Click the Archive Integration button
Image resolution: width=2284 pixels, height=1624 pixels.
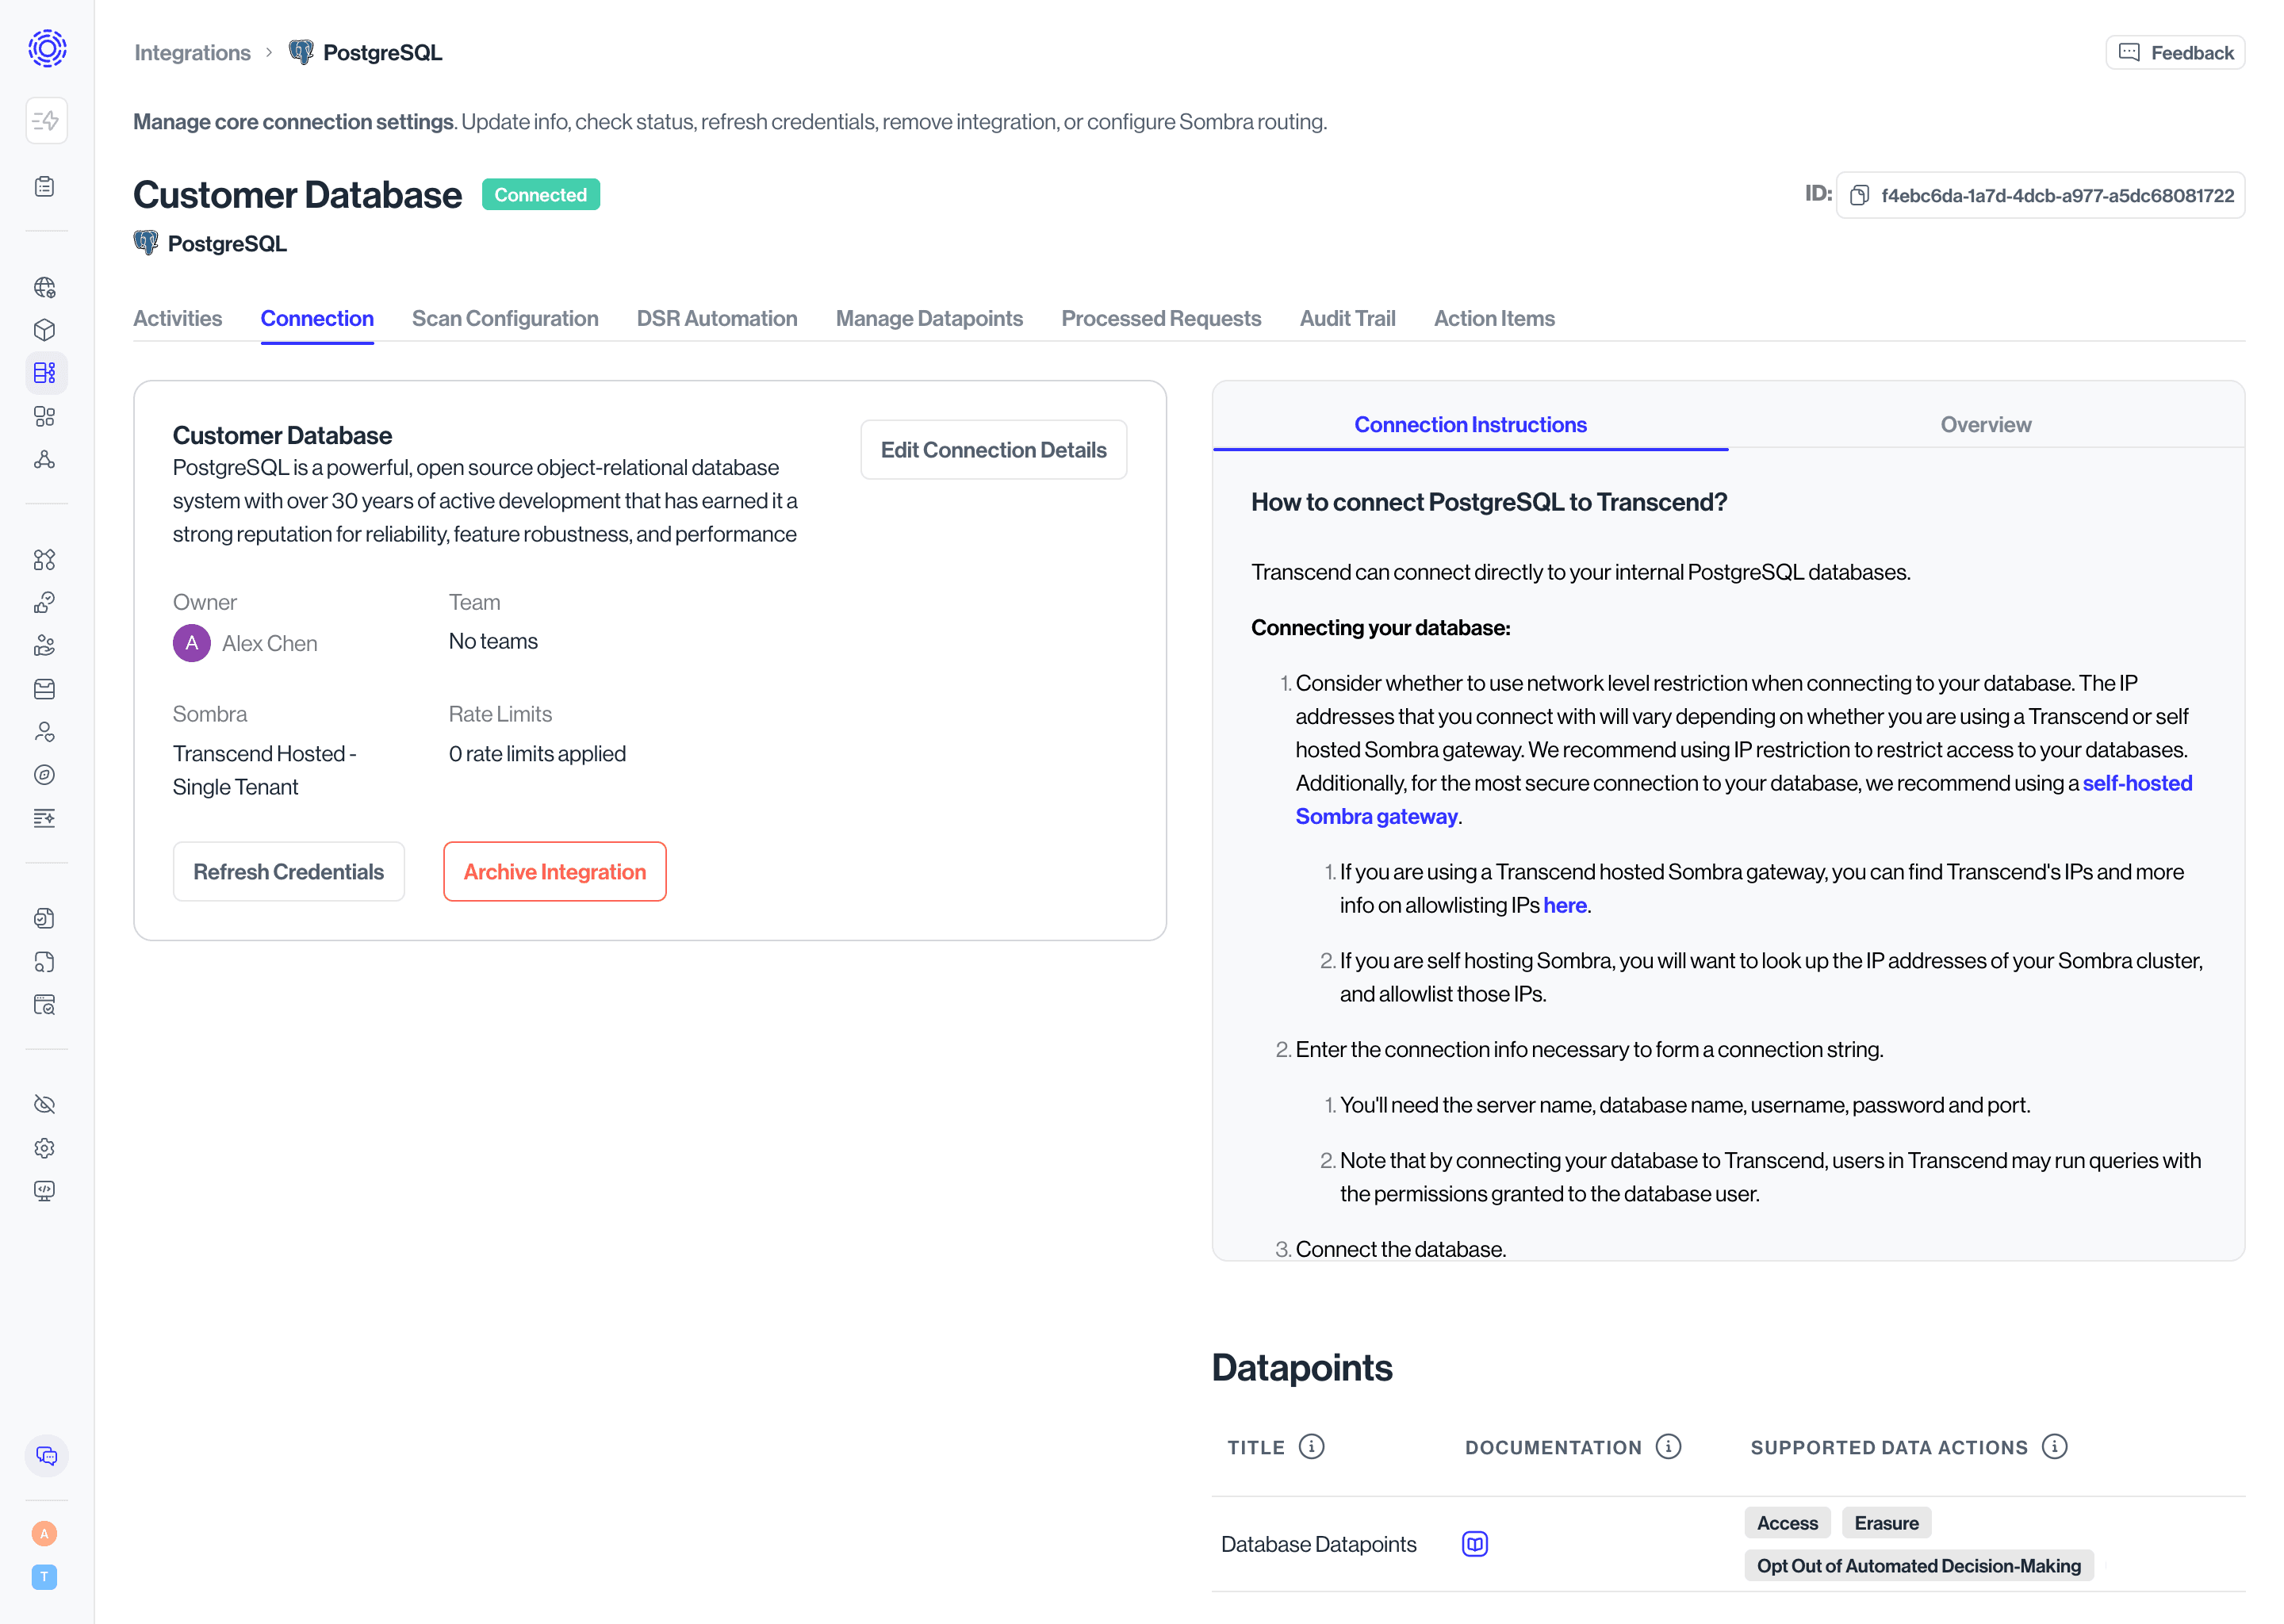(x=554, y=871)
